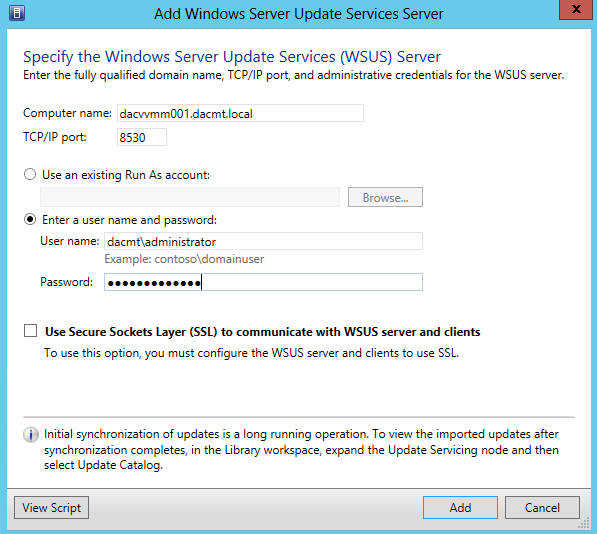Screen dimensions: 597x534
Task: Click the Add button
Action: click(460, 507)
